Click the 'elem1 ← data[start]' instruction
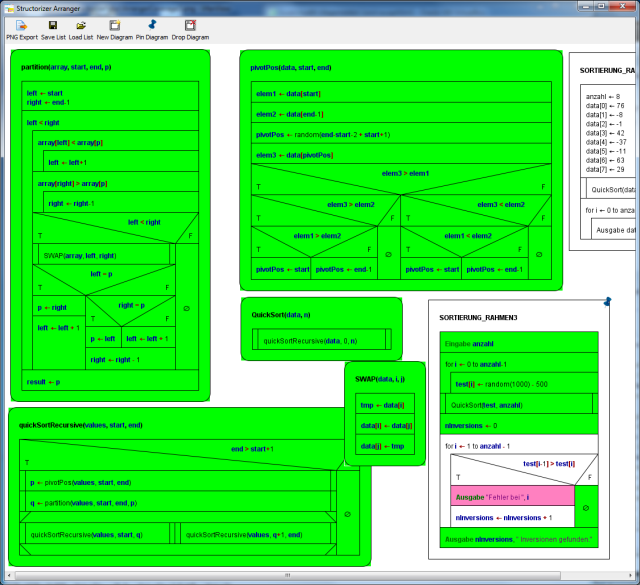Screen dimensions: 640x585 coord(401,92)
